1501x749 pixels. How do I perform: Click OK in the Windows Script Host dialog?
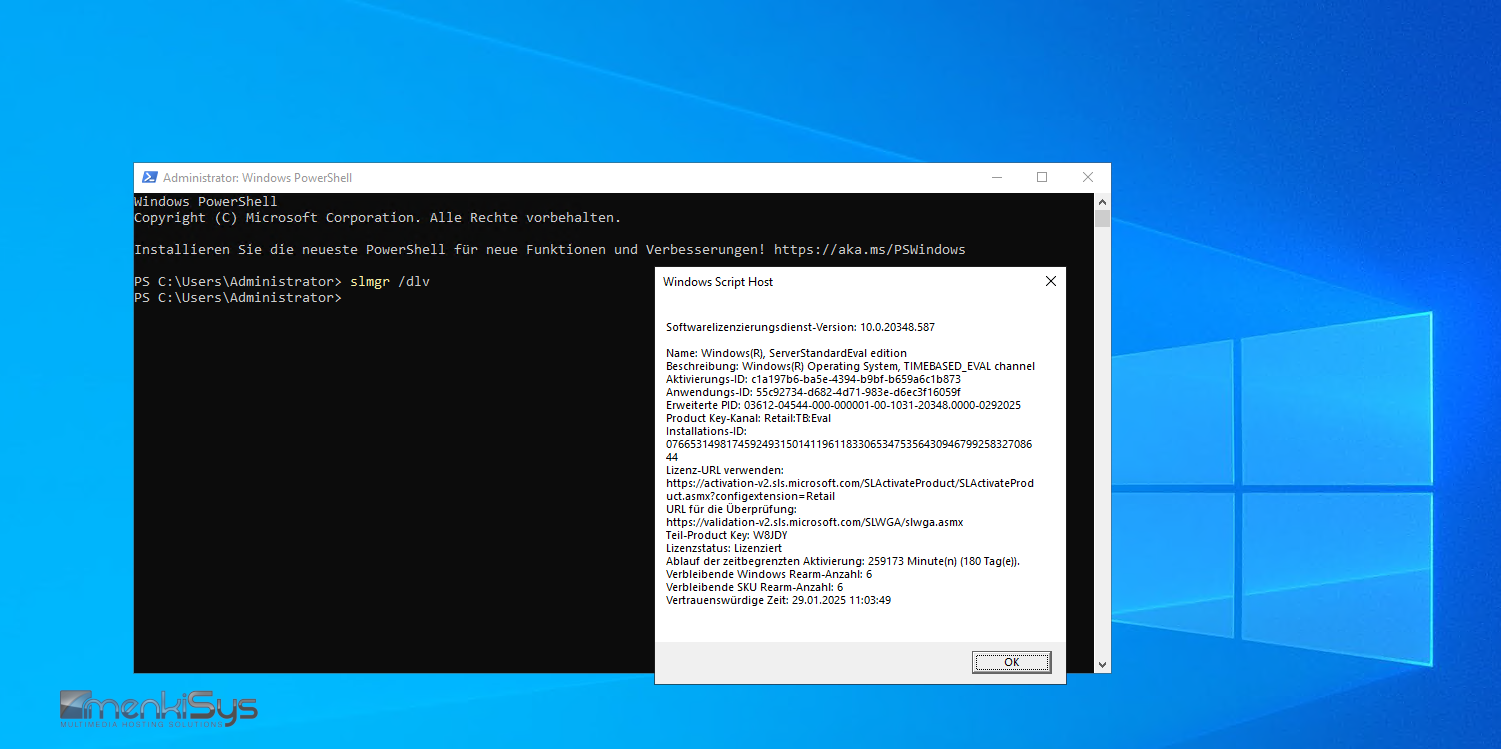[x=1011, y=662]
